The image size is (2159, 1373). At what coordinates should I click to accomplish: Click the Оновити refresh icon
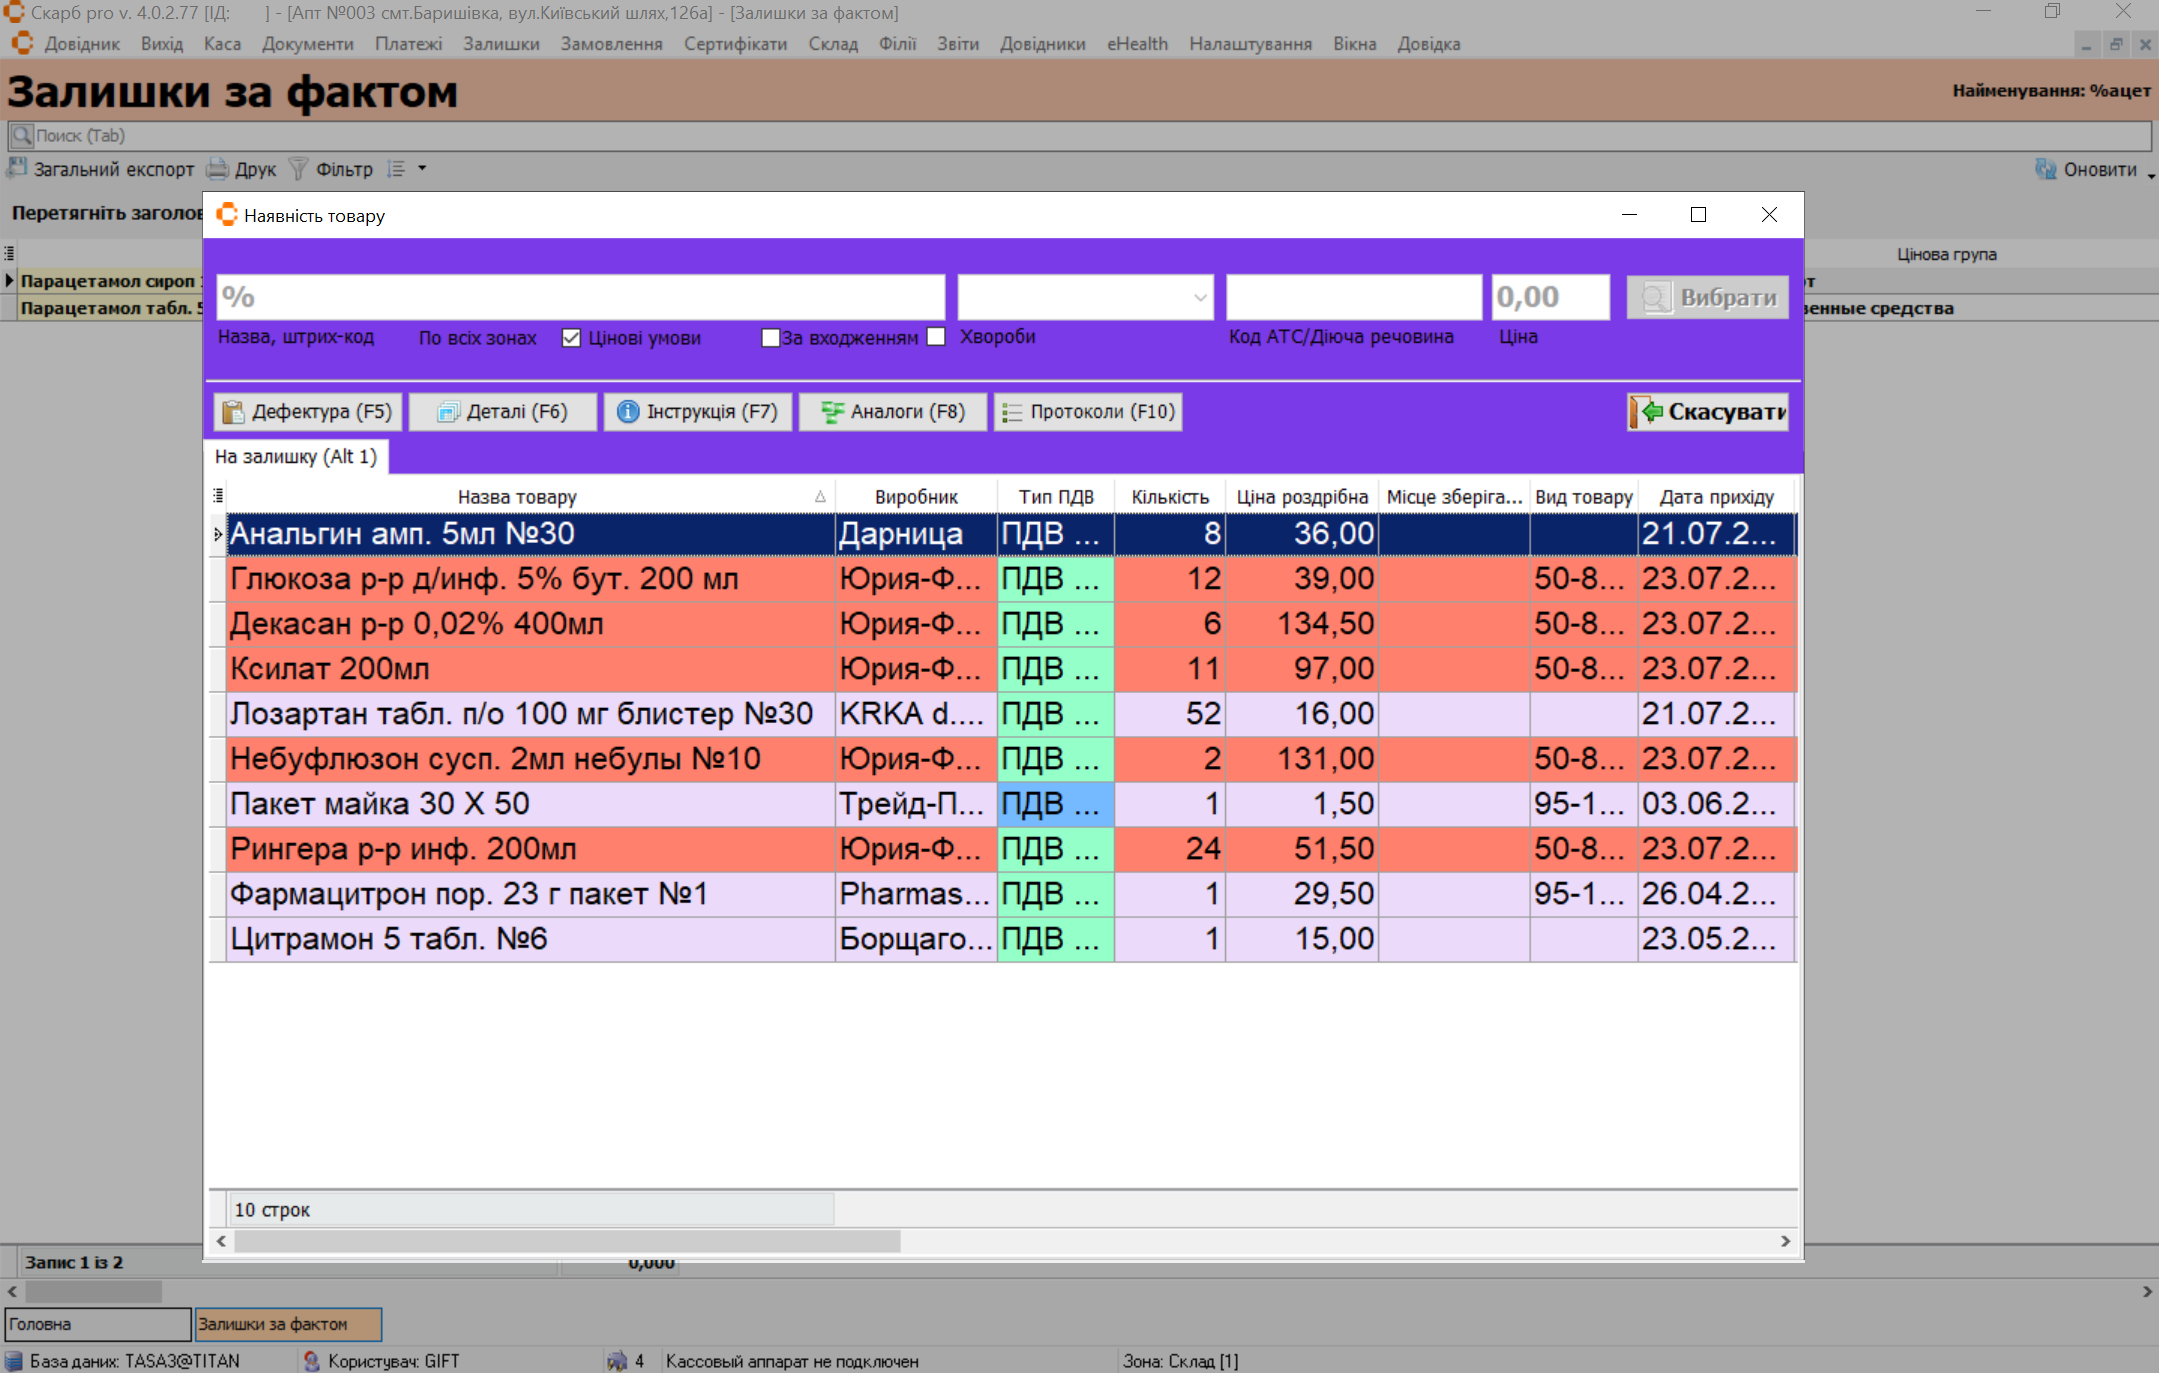[2045, 169]
